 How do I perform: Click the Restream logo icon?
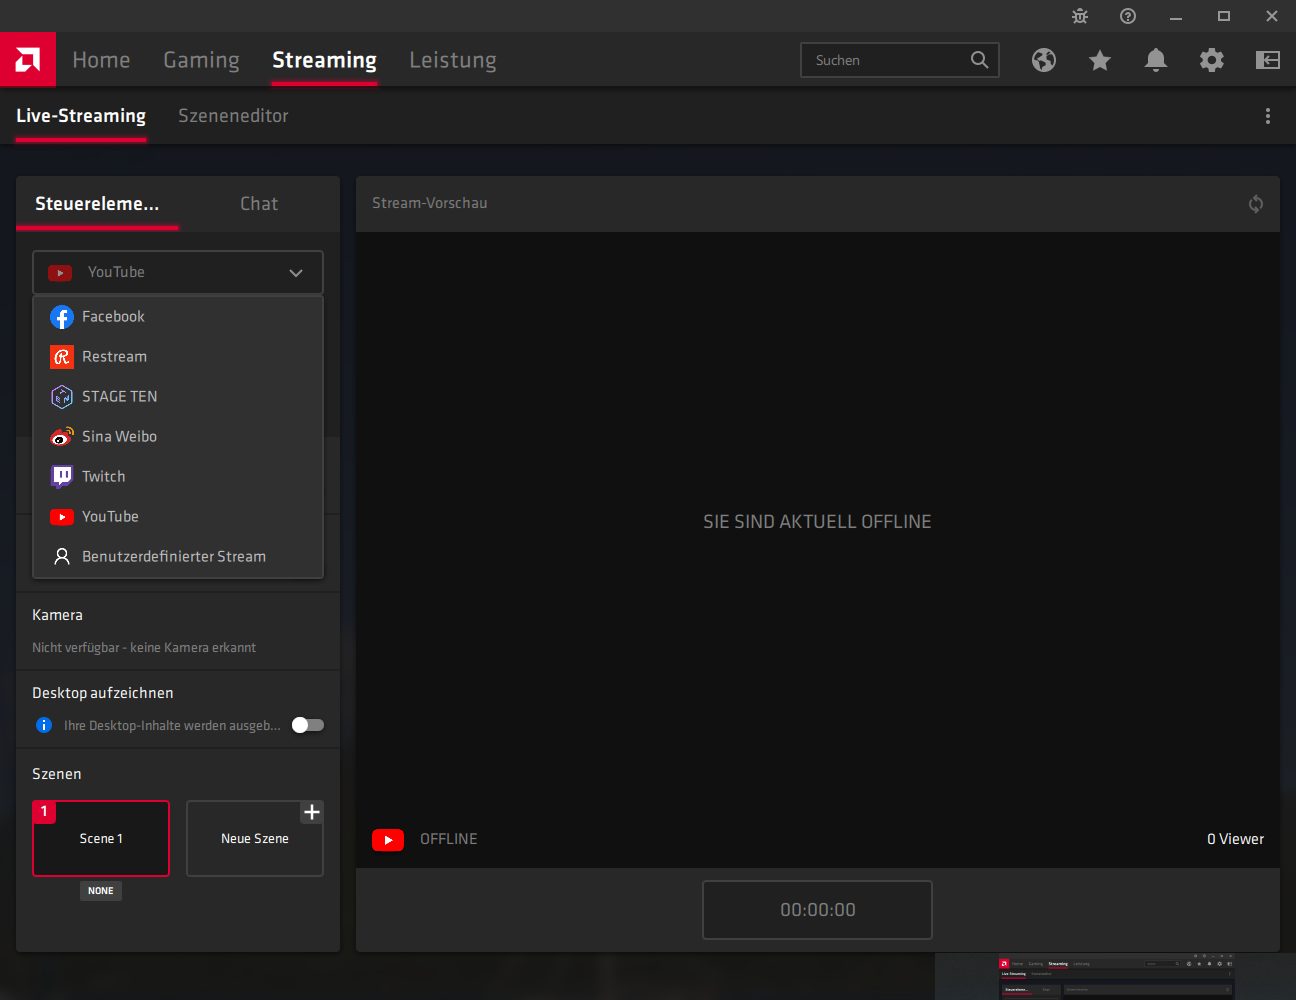coord(62,357)
